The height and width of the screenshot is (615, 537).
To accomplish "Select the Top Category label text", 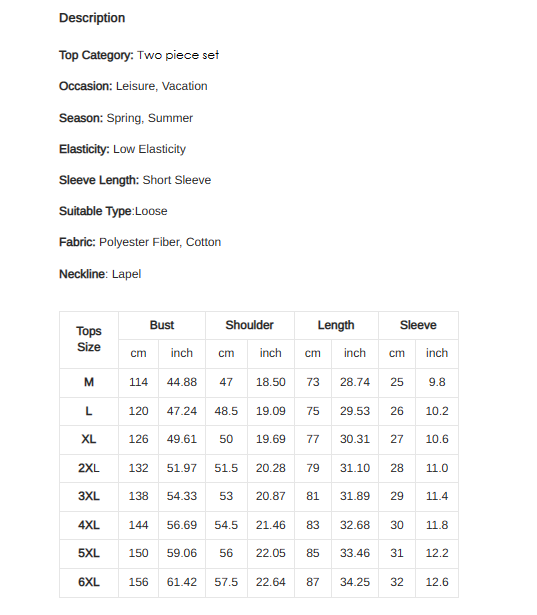I will (x=96, y=55).
